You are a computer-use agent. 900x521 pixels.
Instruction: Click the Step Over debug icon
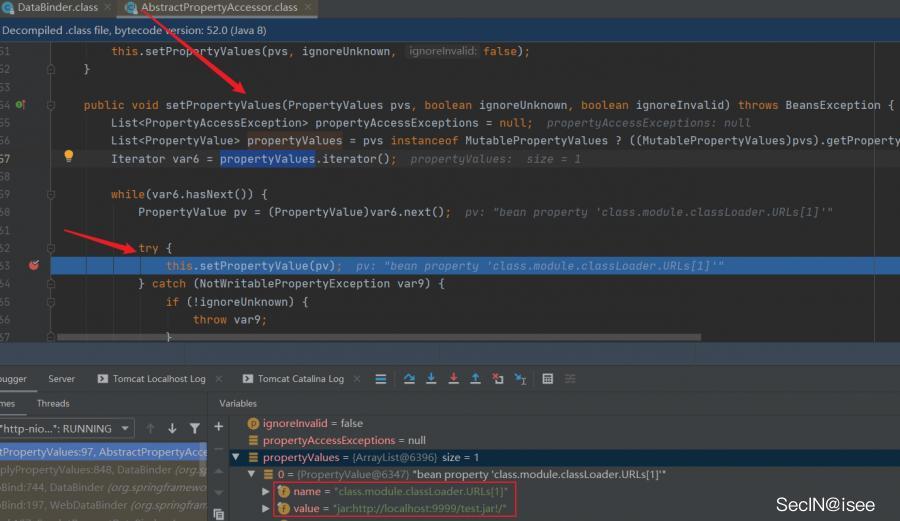(x=409, y=379)
